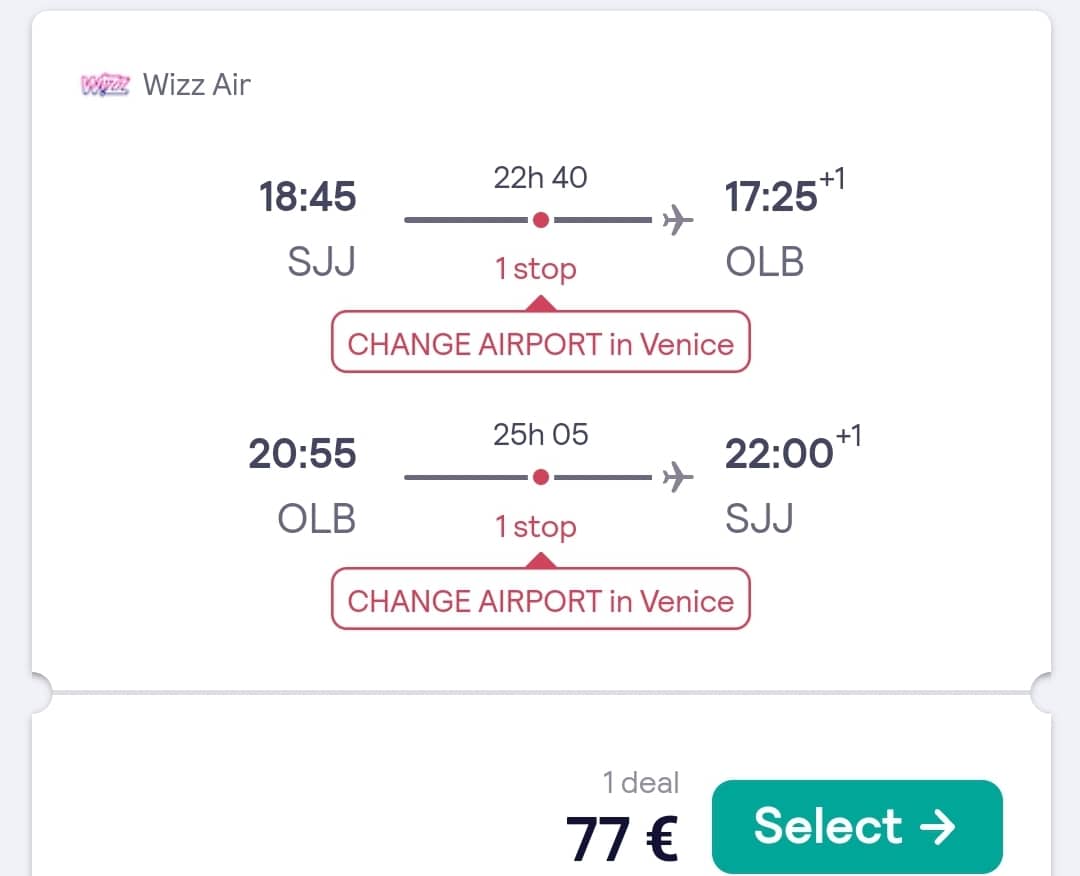The height and width of the screenshot is (876, 1080).
Task: Click the arrow inside the Select button
Action: pos(937,826)
